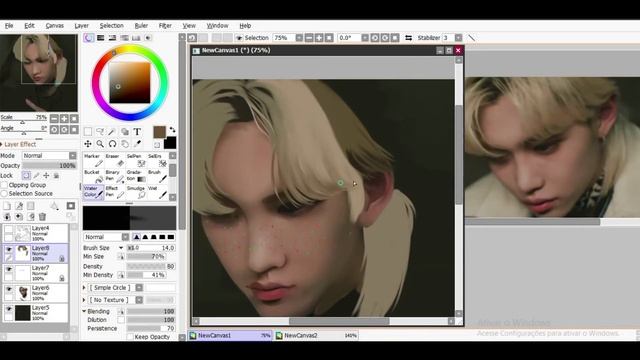Image resolution: width=640 pixels, height=360 pixels.
Task: Reset the navigator Scale
Action: pyautogui.click(x=74, y=119)
